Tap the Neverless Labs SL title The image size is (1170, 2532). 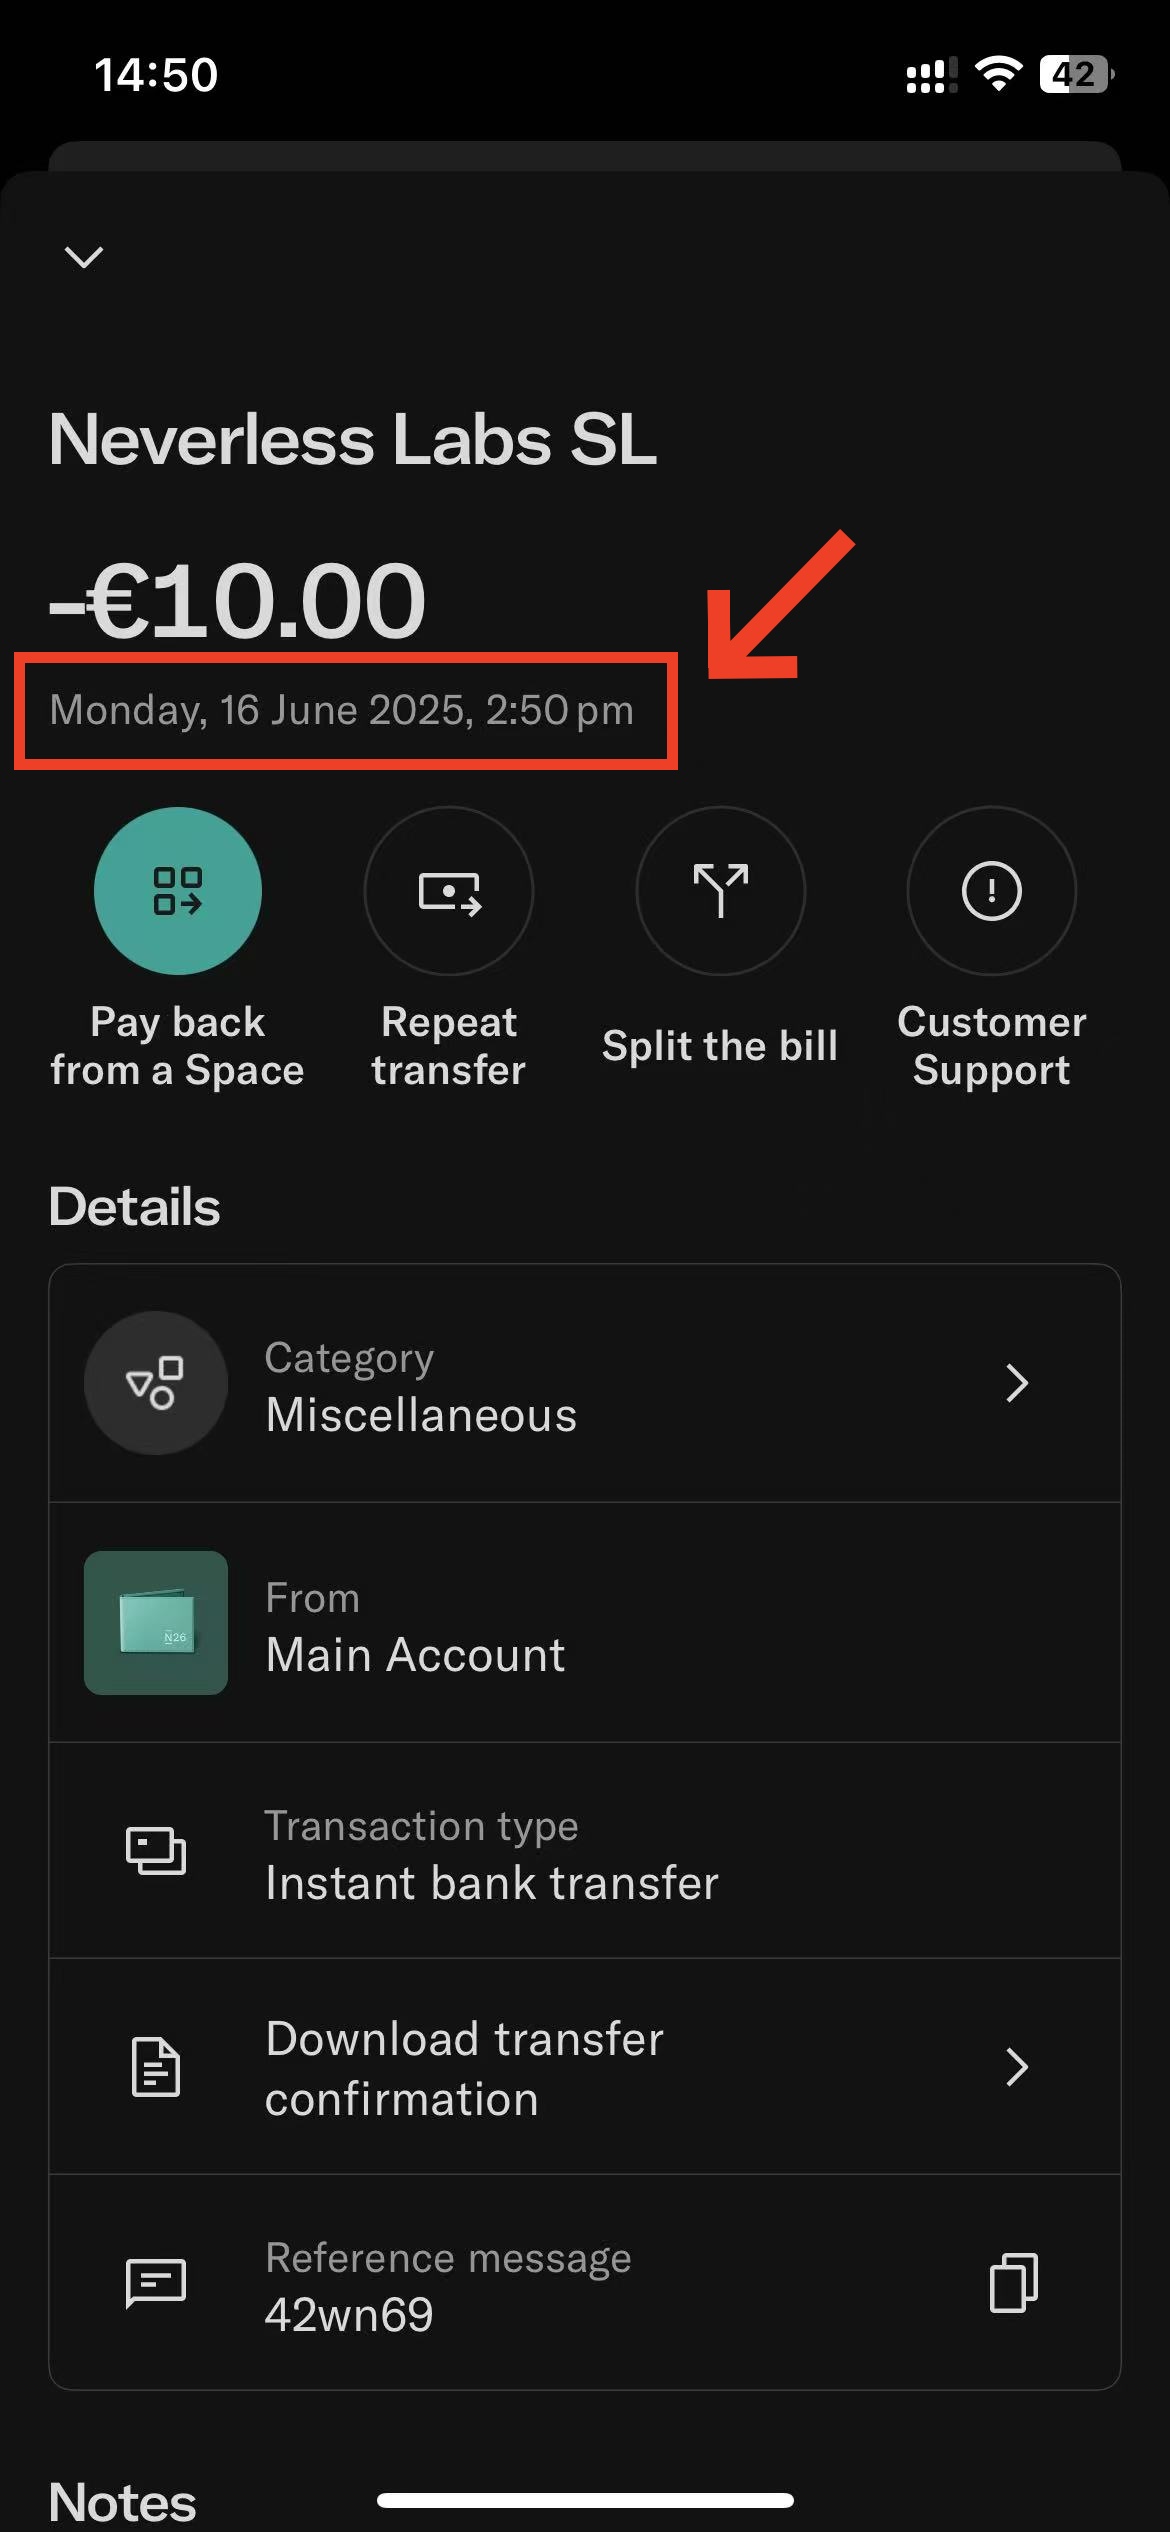pyautogui.click(x=352, y=439)
